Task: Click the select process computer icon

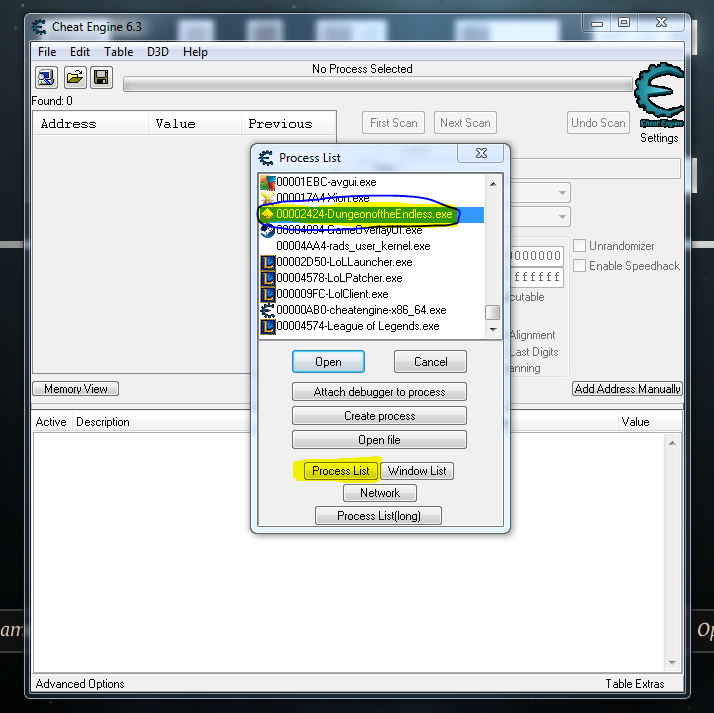Action: (46, 77)
